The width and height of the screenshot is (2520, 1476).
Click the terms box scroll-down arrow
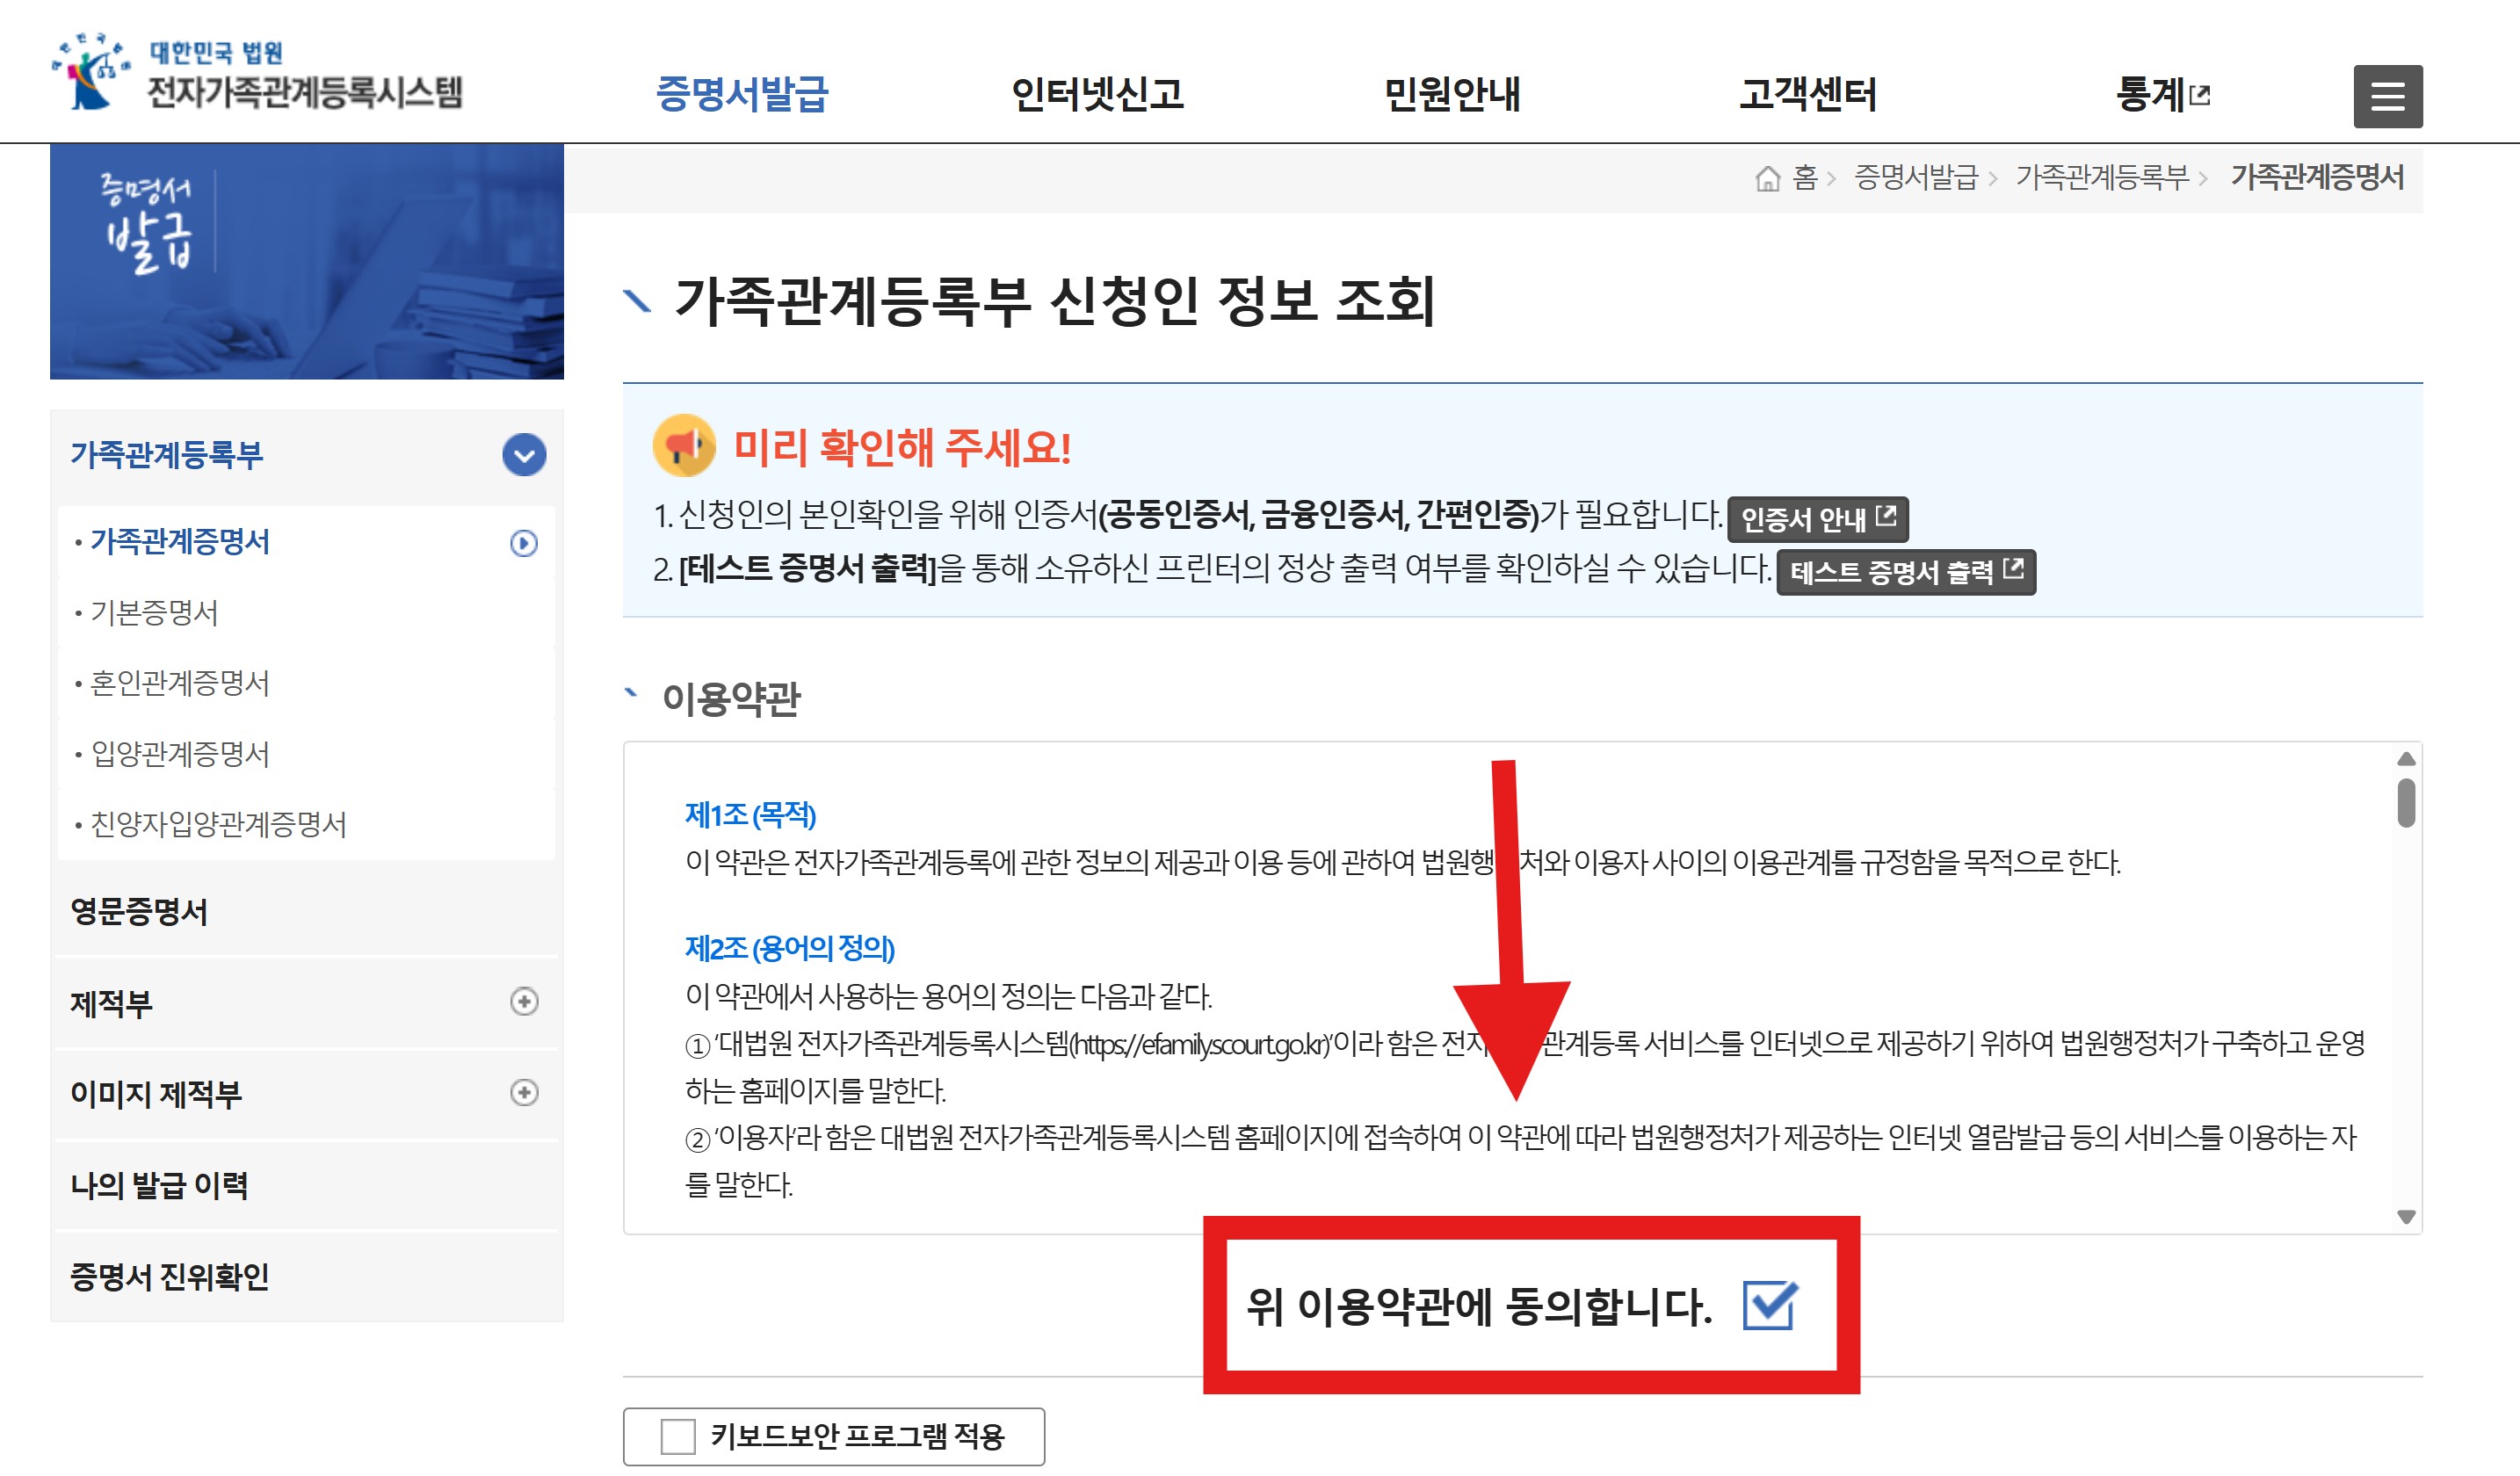tap(2405, 1217)
